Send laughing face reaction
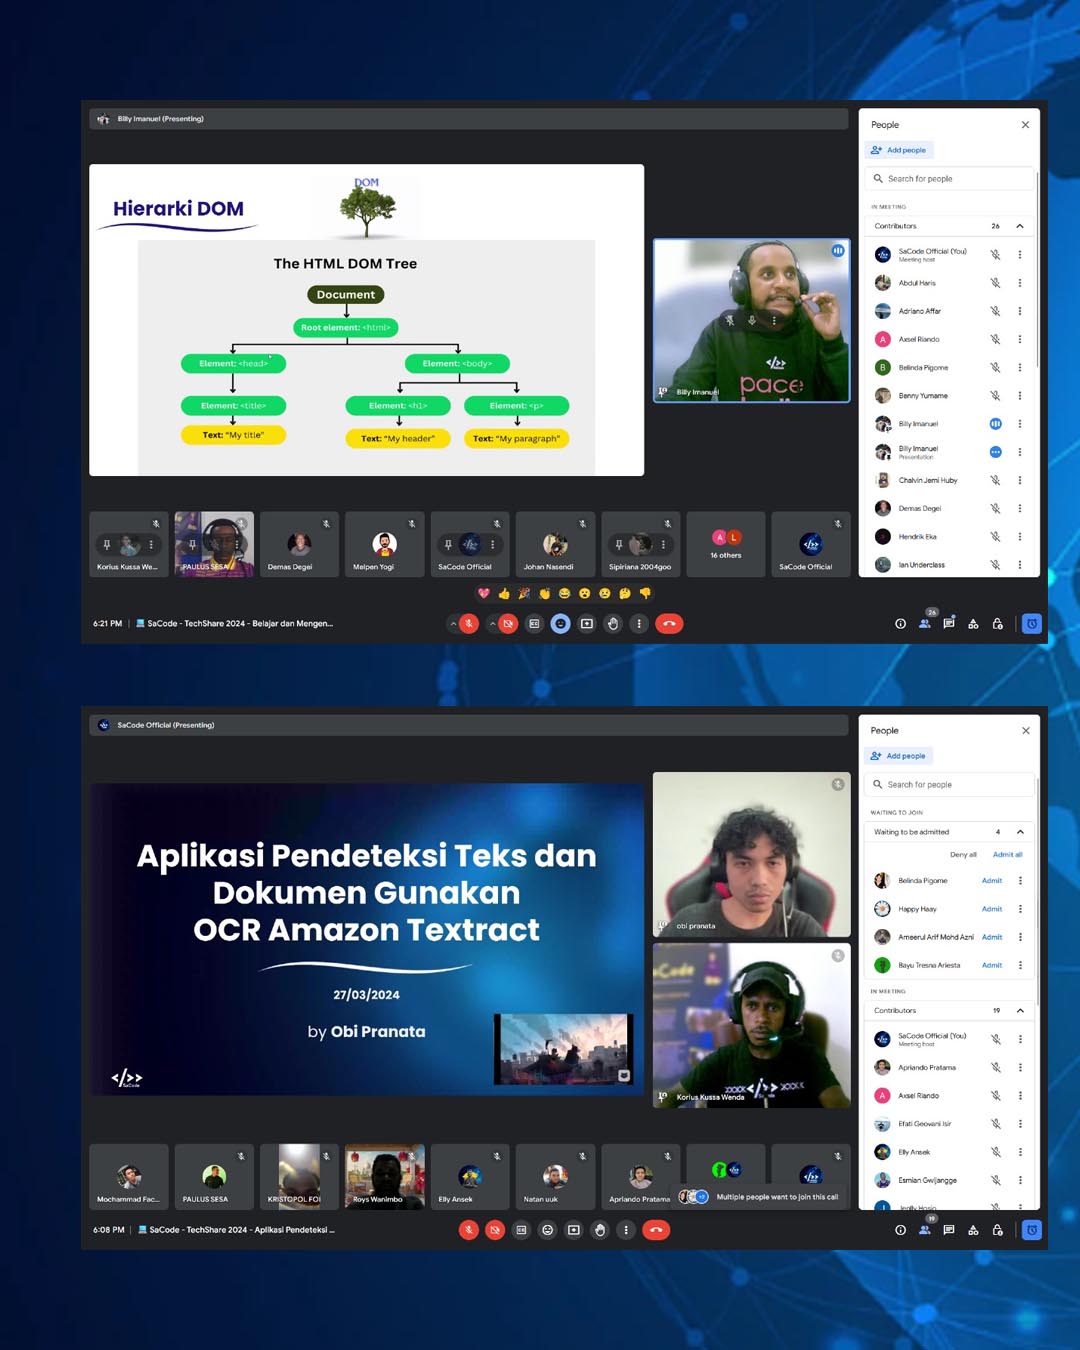Screen dimensions: 1080x1350 [x=564, y=594]
